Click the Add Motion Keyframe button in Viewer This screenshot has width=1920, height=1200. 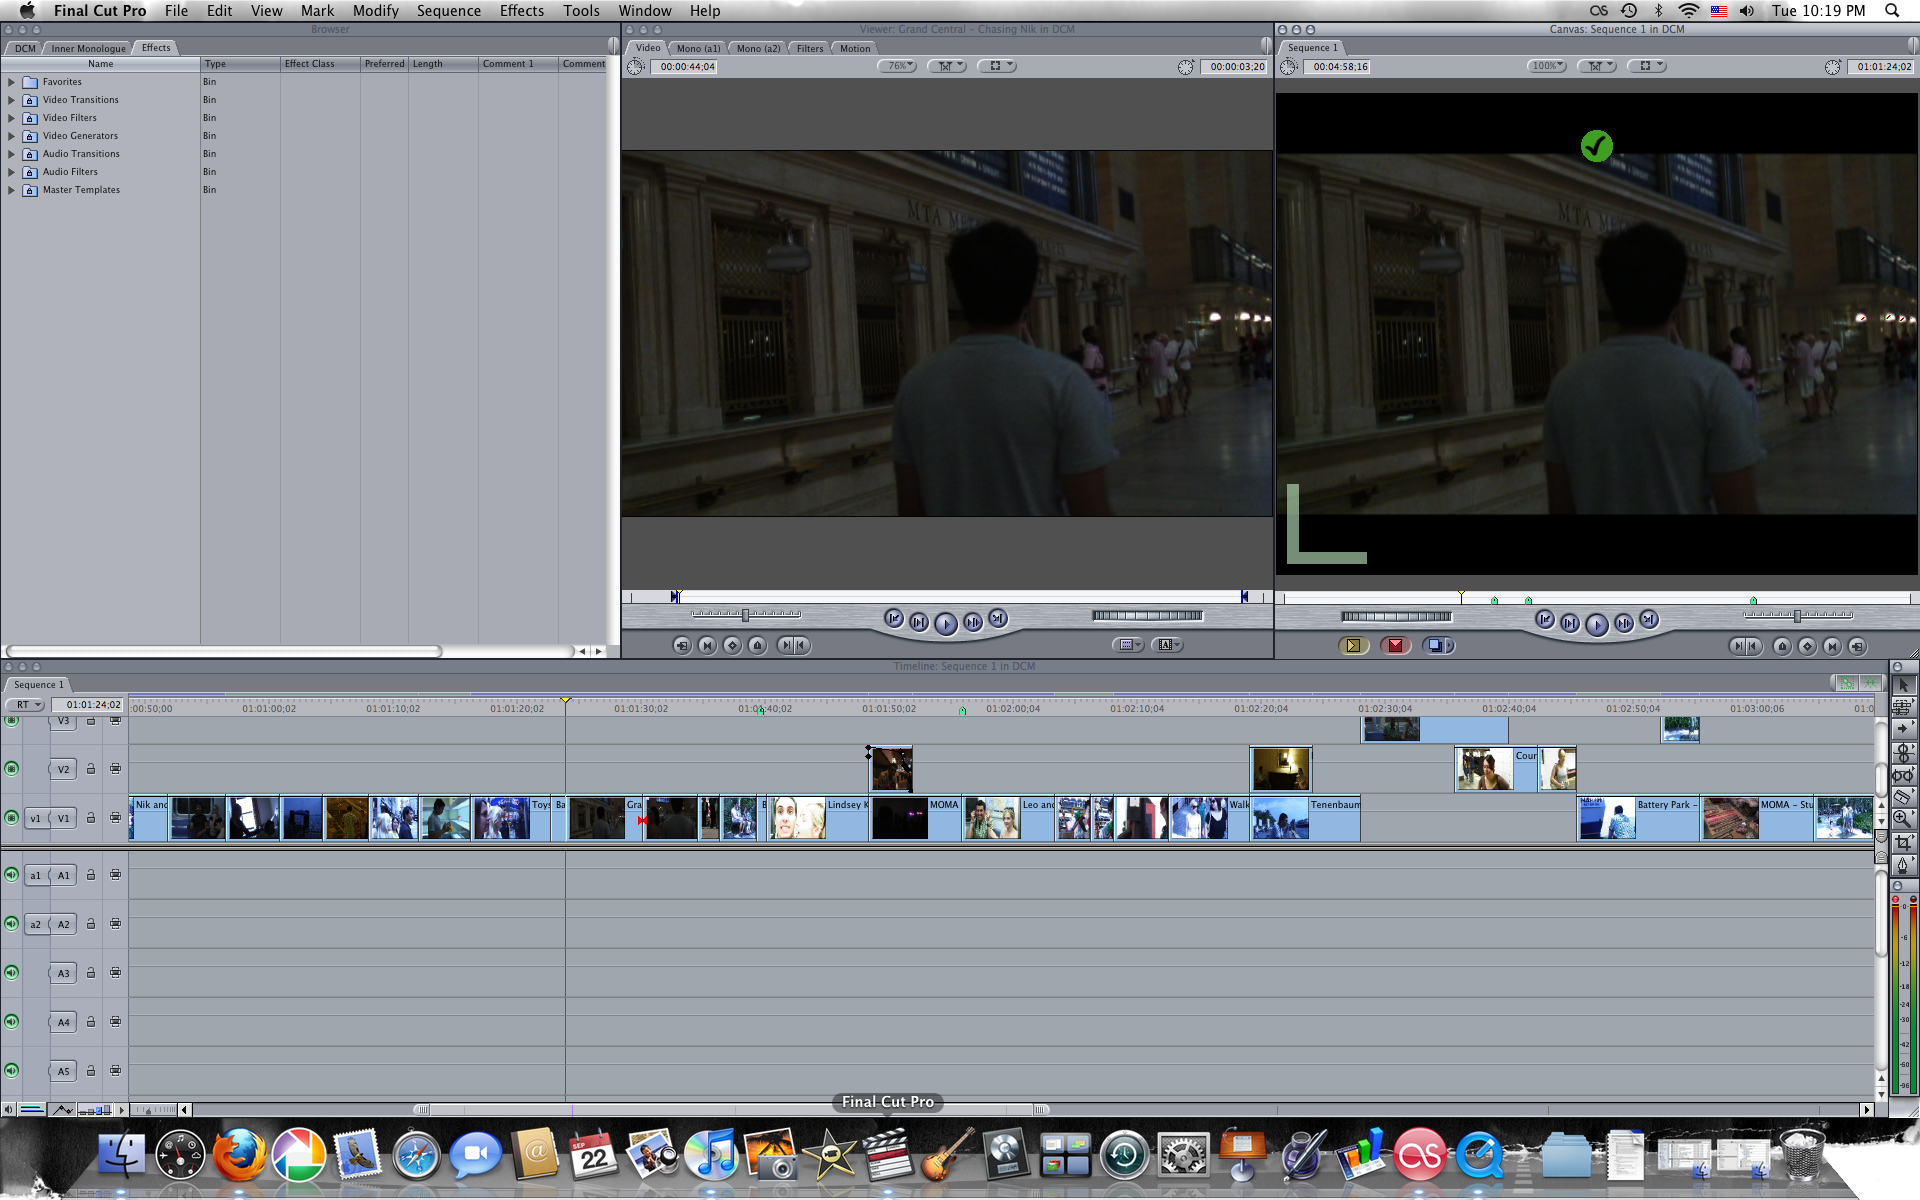[x=733, y=646]
